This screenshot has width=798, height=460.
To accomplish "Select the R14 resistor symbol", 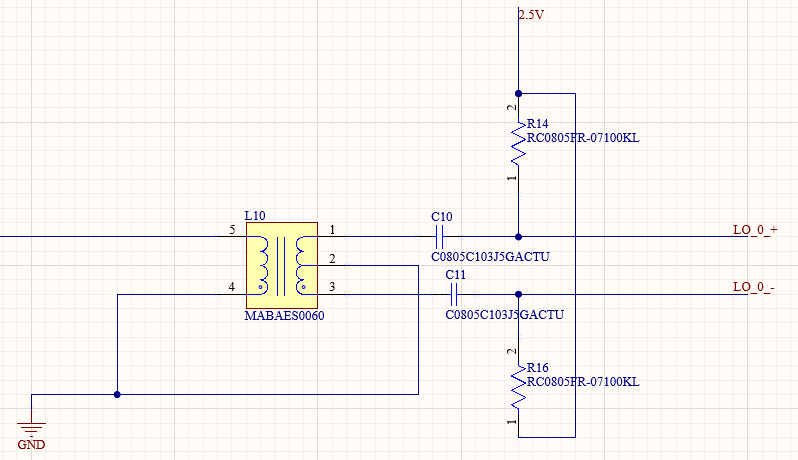I will click(x=518, y=143).
